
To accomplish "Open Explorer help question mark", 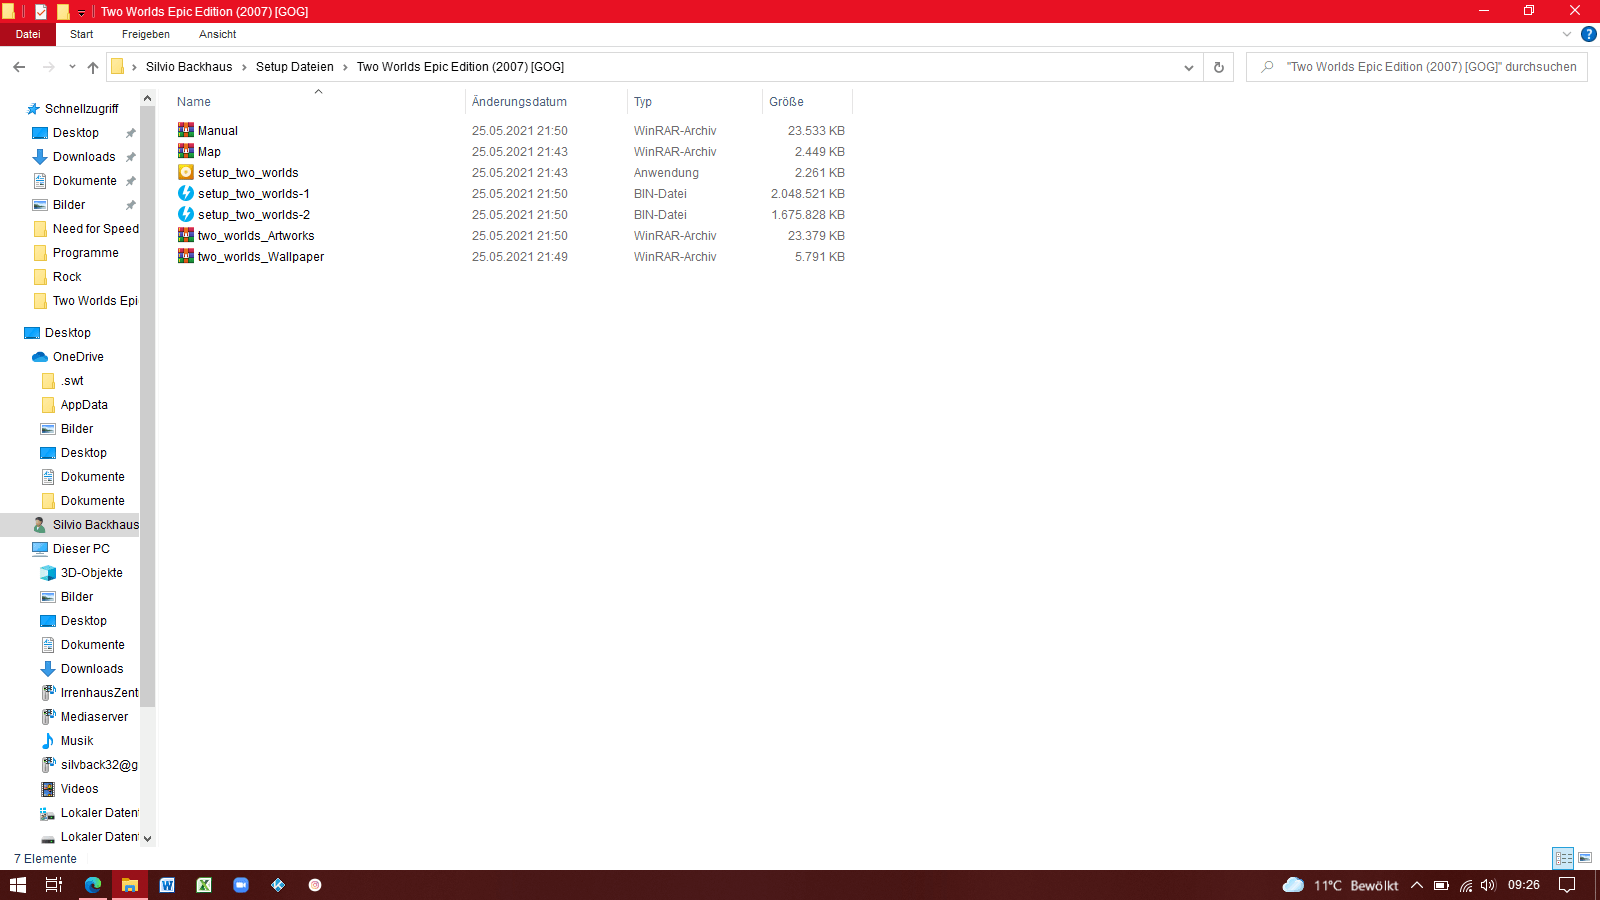I will (1588, 34).
